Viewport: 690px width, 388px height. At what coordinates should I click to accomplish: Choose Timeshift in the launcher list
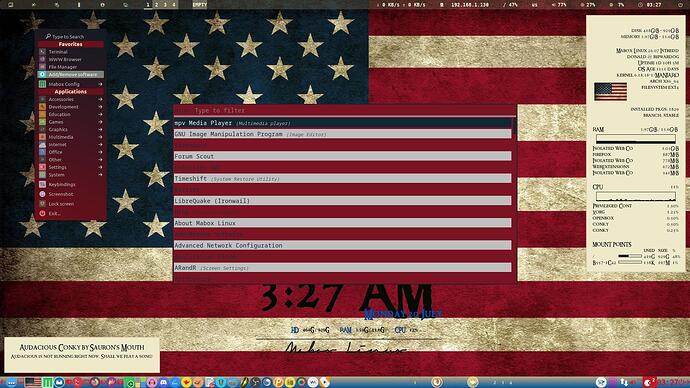pos(343,179)
